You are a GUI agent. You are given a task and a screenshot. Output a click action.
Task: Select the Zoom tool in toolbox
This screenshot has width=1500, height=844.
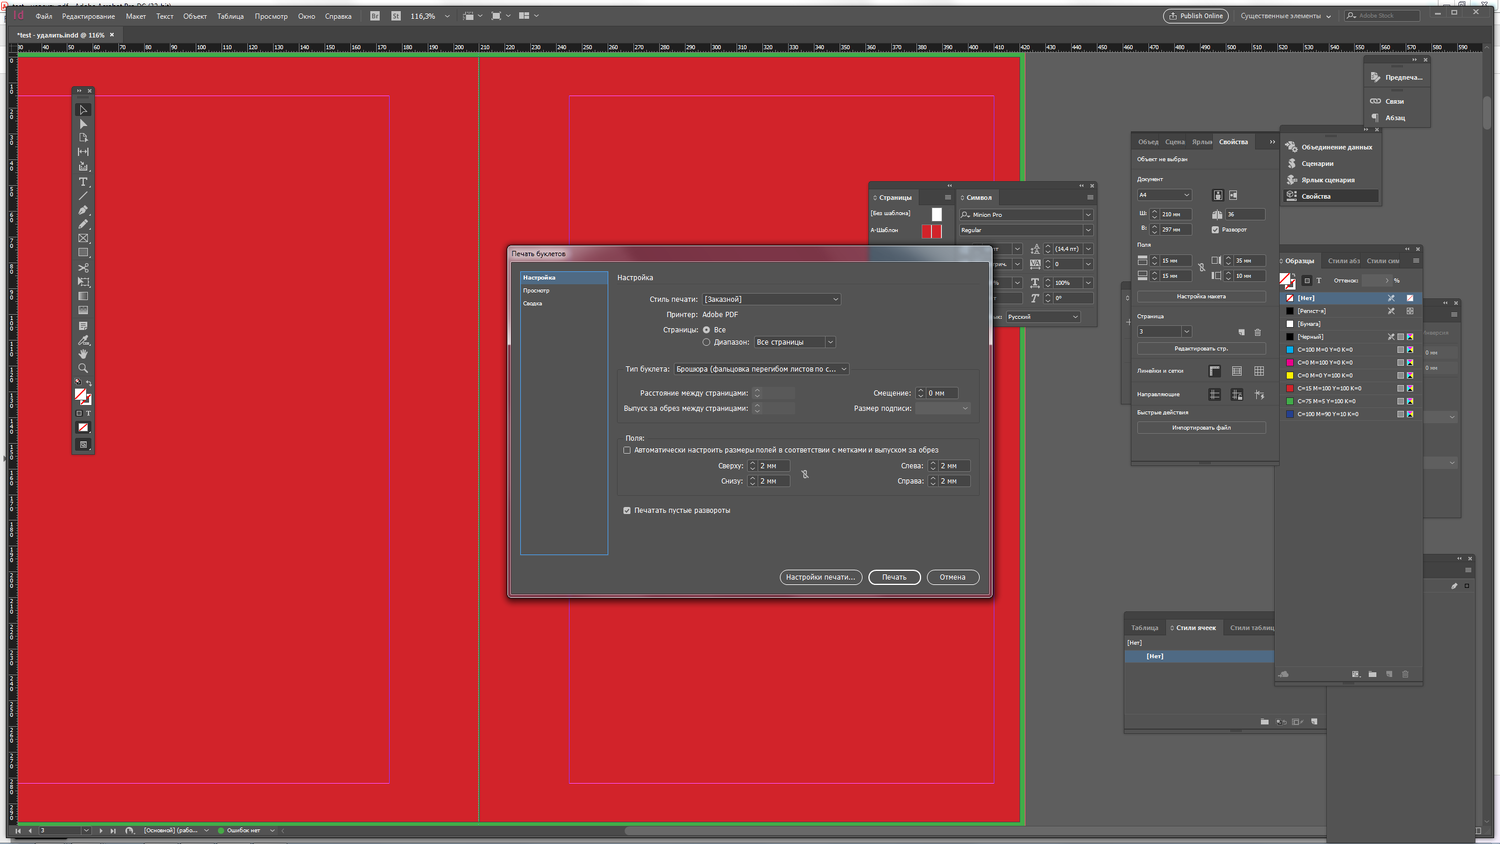click(83, 368)
